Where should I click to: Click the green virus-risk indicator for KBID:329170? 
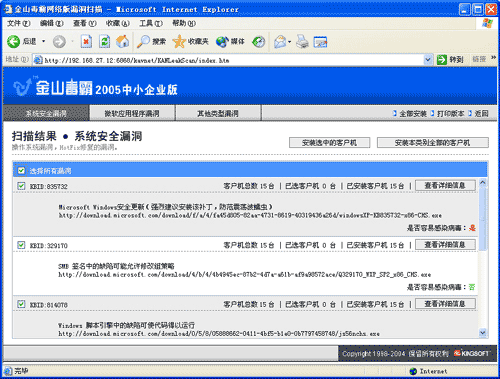[x=472, y=287]
